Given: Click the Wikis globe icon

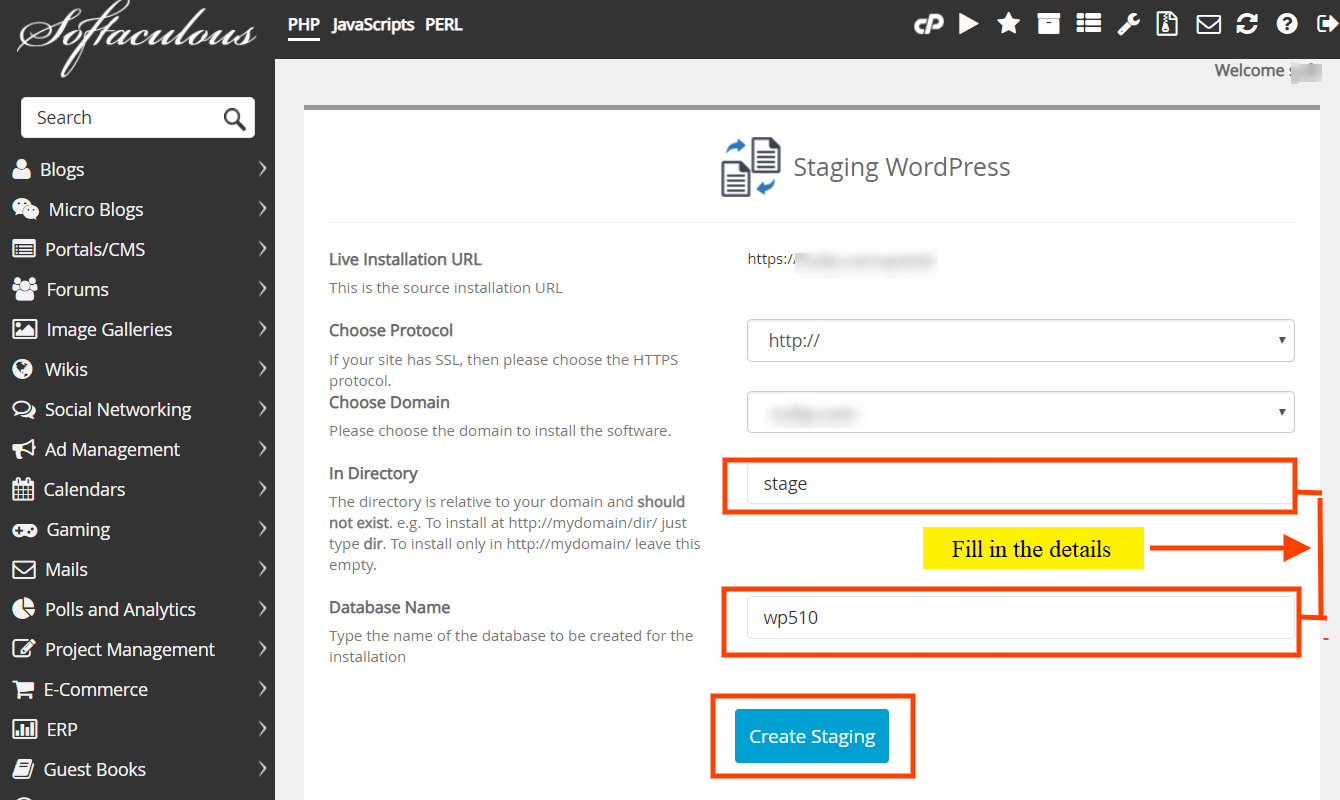Looking at the screenshot, I should [23, 369].
